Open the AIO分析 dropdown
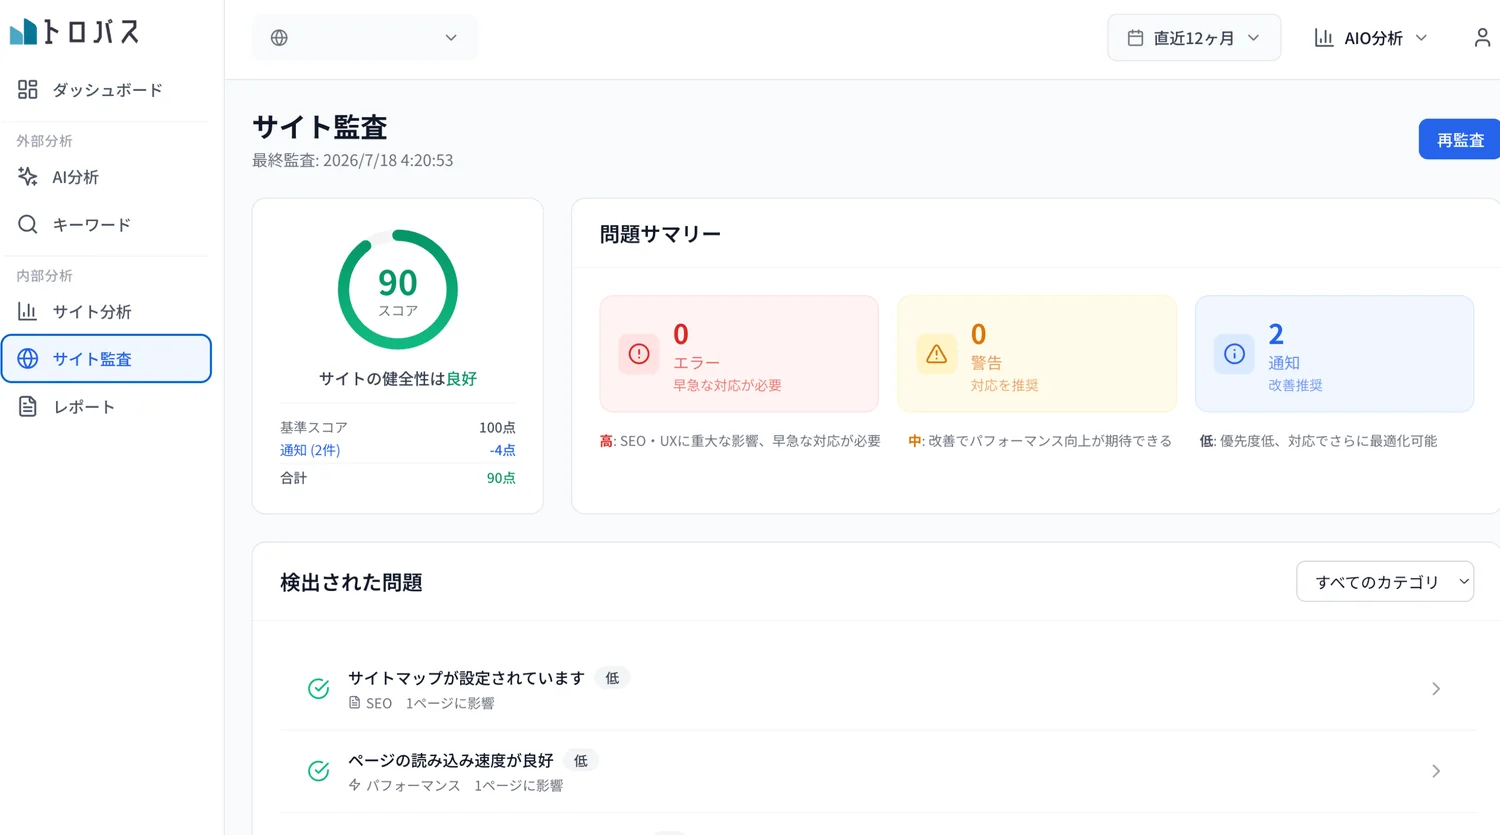This screenshot has width=1500, height=835. tap(1371, 38)
